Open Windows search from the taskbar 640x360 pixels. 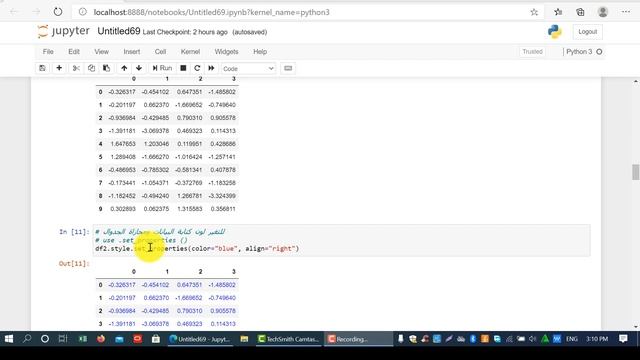27,339
